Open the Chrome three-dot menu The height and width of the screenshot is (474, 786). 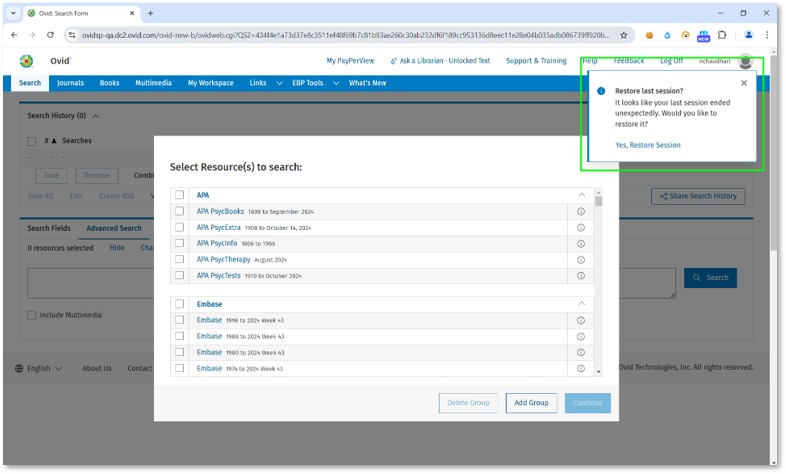(766, 35)
